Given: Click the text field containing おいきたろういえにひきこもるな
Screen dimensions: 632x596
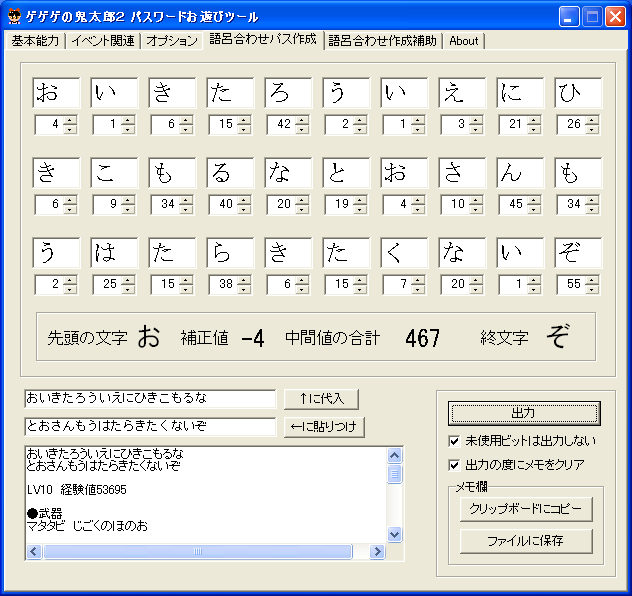Looking at the screenshot, I should 150,399.
